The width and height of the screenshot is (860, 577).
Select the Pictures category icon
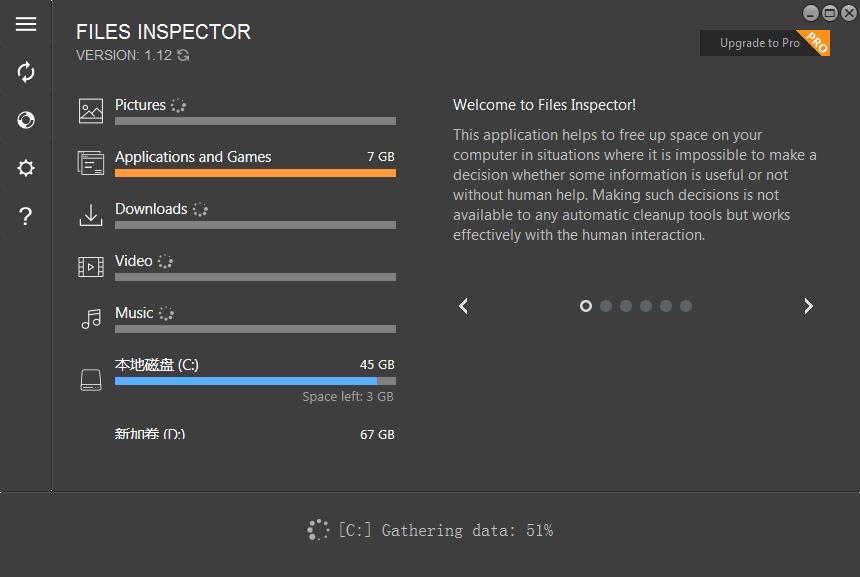[x=90, y=110]
